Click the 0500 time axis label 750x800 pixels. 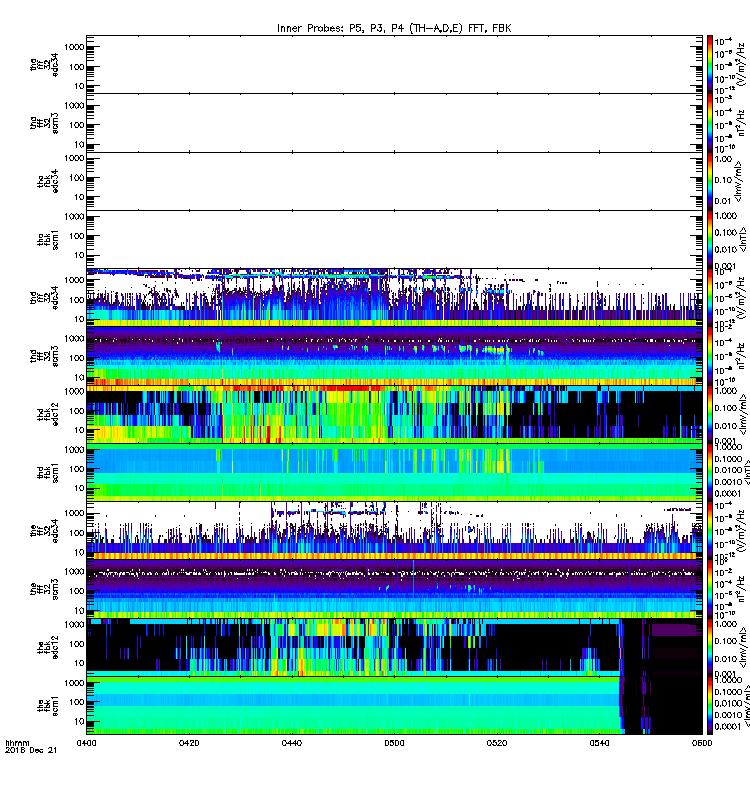[x=394, y=743]
